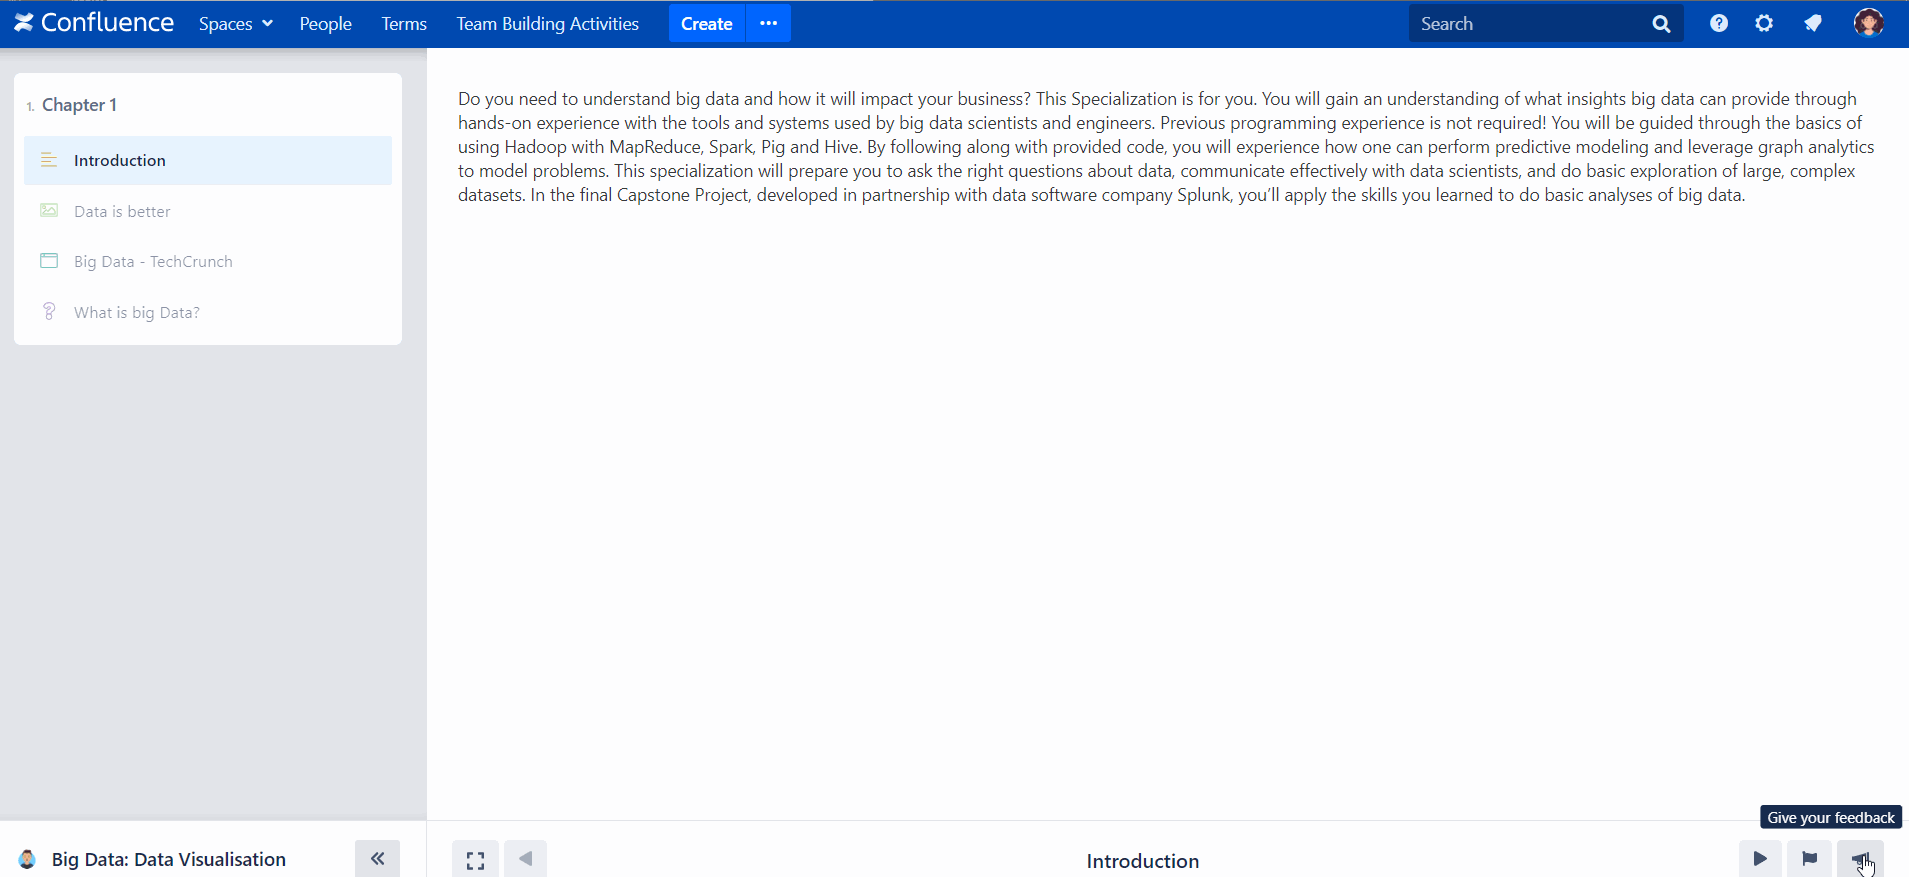The height and width of the screenshot is (877, 1909).
Task: Click the flag icon in bottom bar
Action: pyautogui.click(x=1809, y=858)
